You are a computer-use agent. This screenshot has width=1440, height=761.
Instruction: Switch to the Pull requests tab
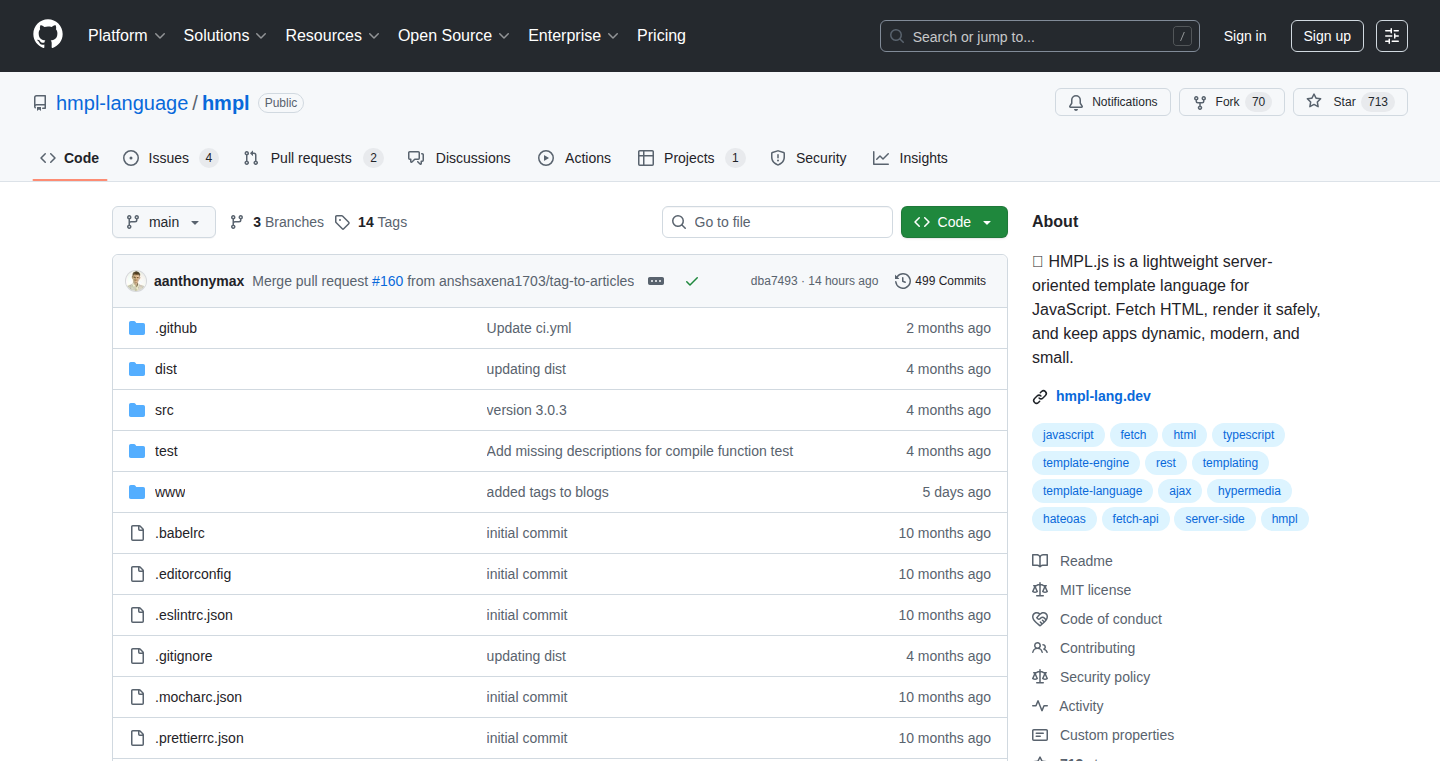pos(313,158)
